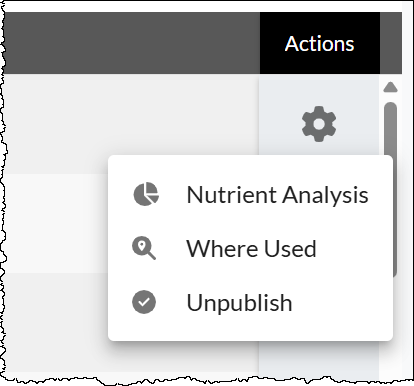Select Nutrient Analysis menu entry
The image size is (414, 386).
(x=250, y=194)
